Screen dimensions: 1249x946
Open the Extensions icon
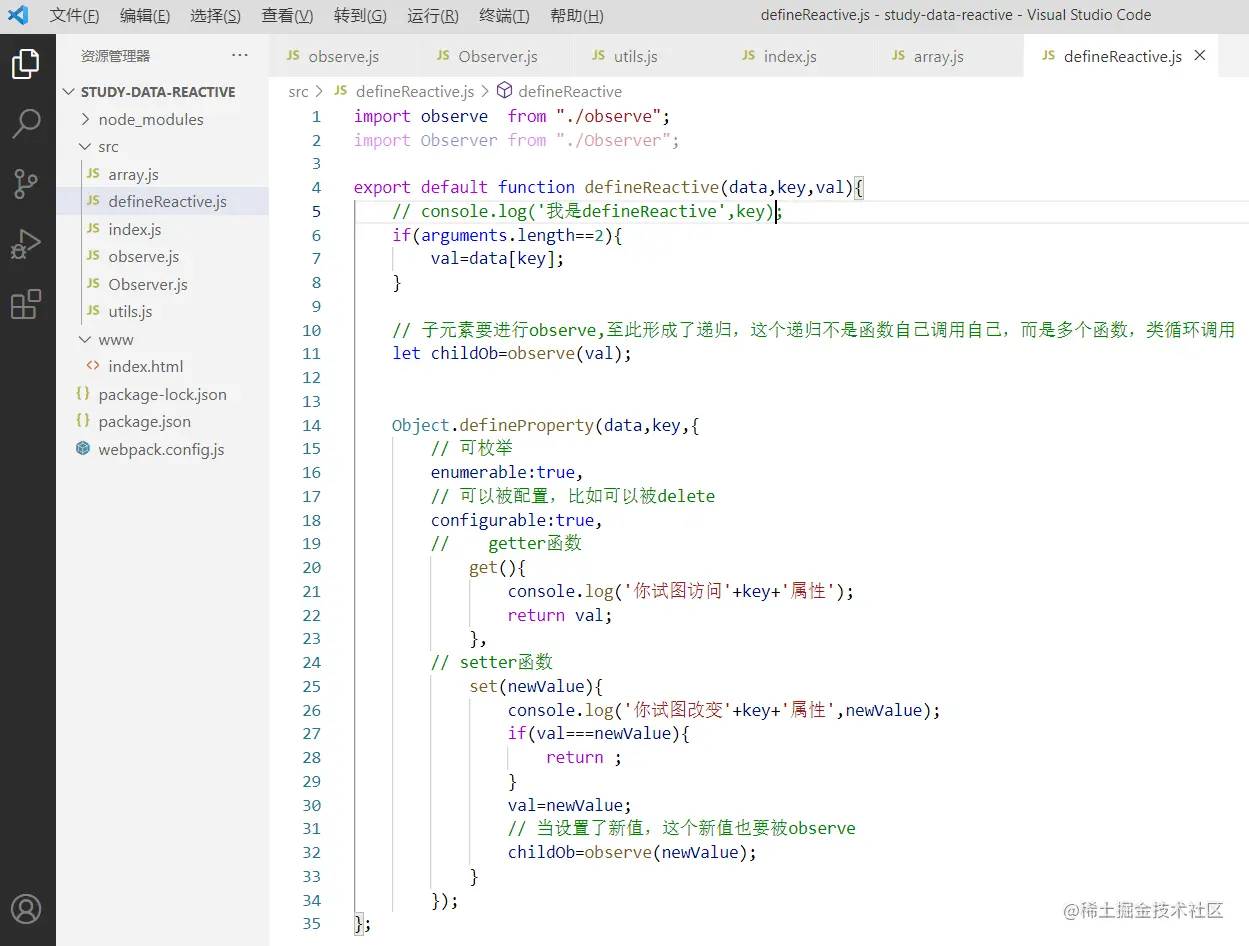tap(26, 302)
